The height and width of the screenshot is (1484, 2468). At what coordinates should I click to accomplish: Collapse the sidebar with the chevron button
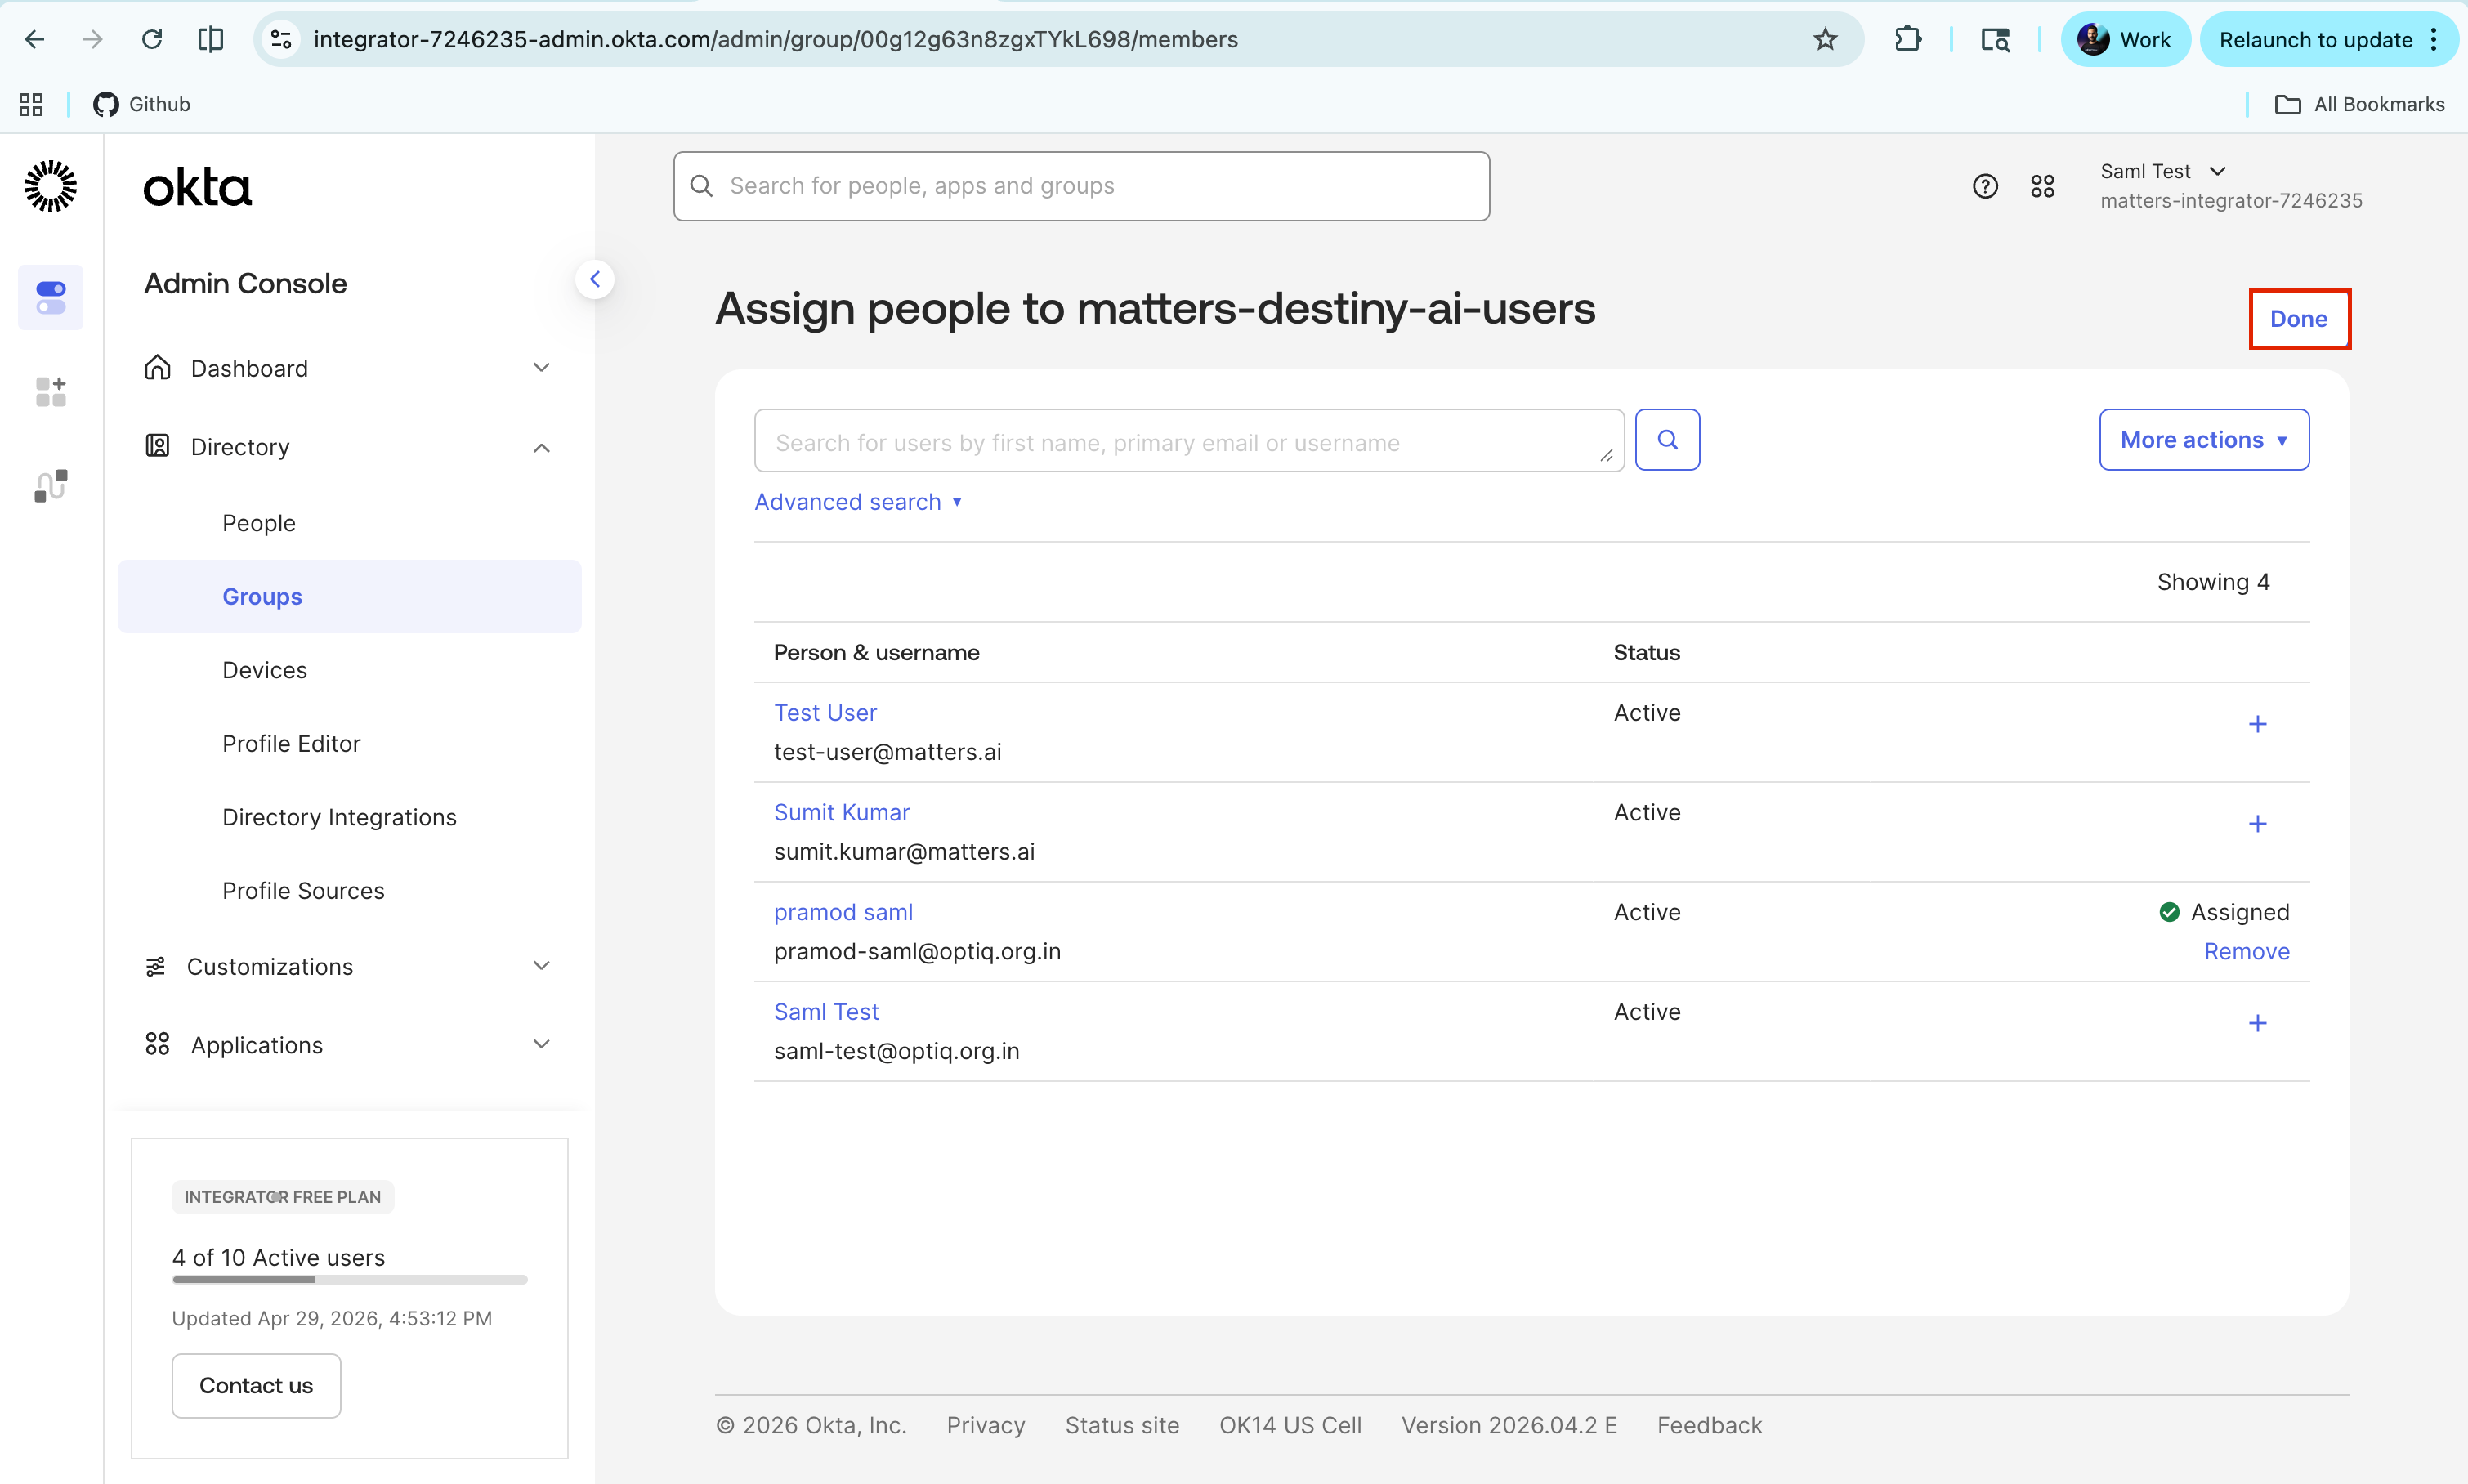[595, 279]
